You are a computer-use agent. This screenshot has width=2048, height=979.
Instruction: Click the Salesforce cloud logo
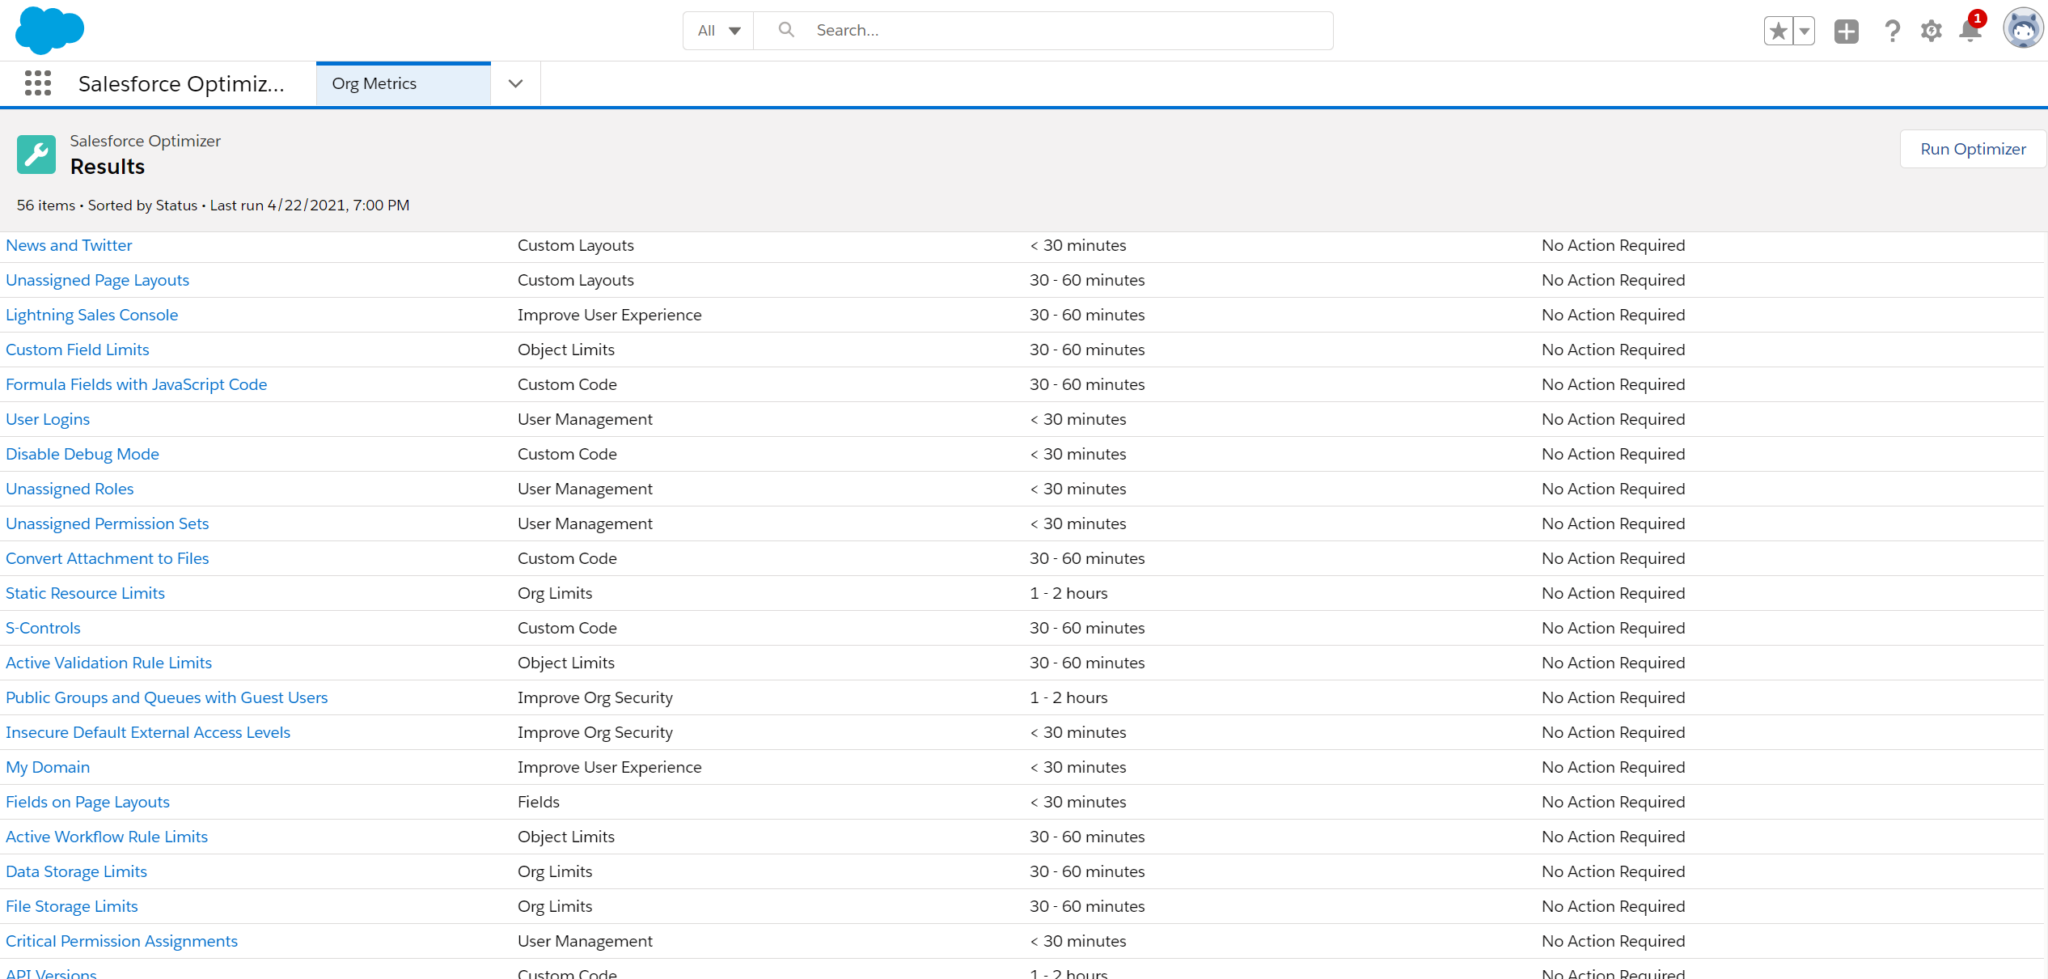pyautogui.click(x=49, y=29)
